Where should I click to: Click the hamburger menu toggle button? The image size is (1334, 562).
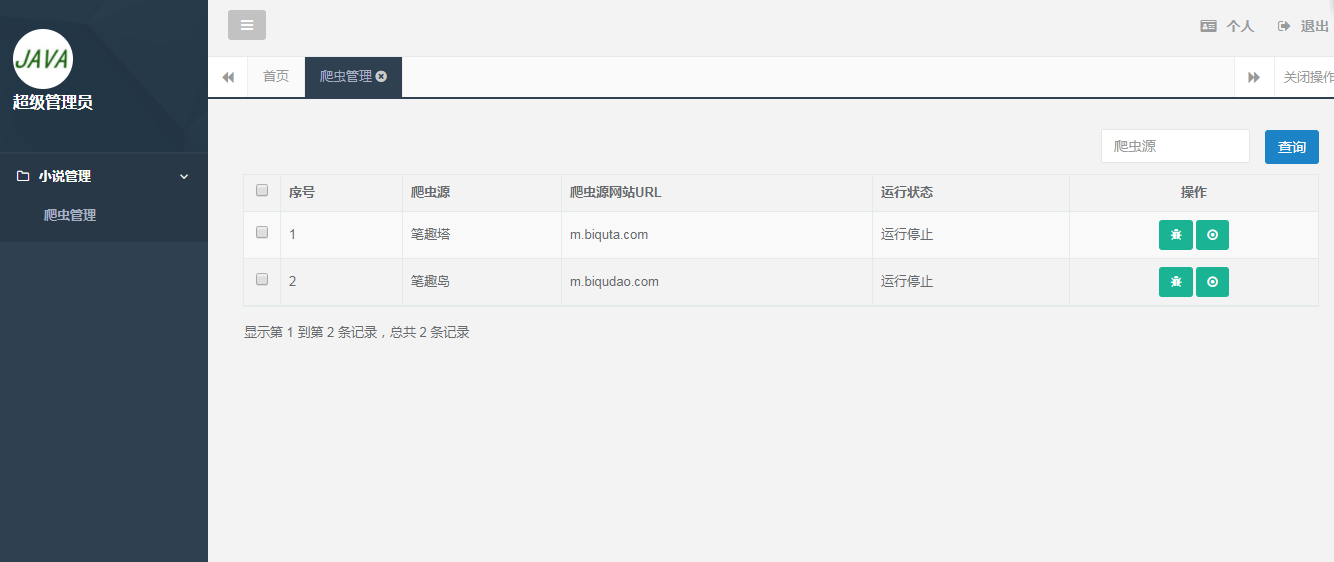(x=247, y=25)
